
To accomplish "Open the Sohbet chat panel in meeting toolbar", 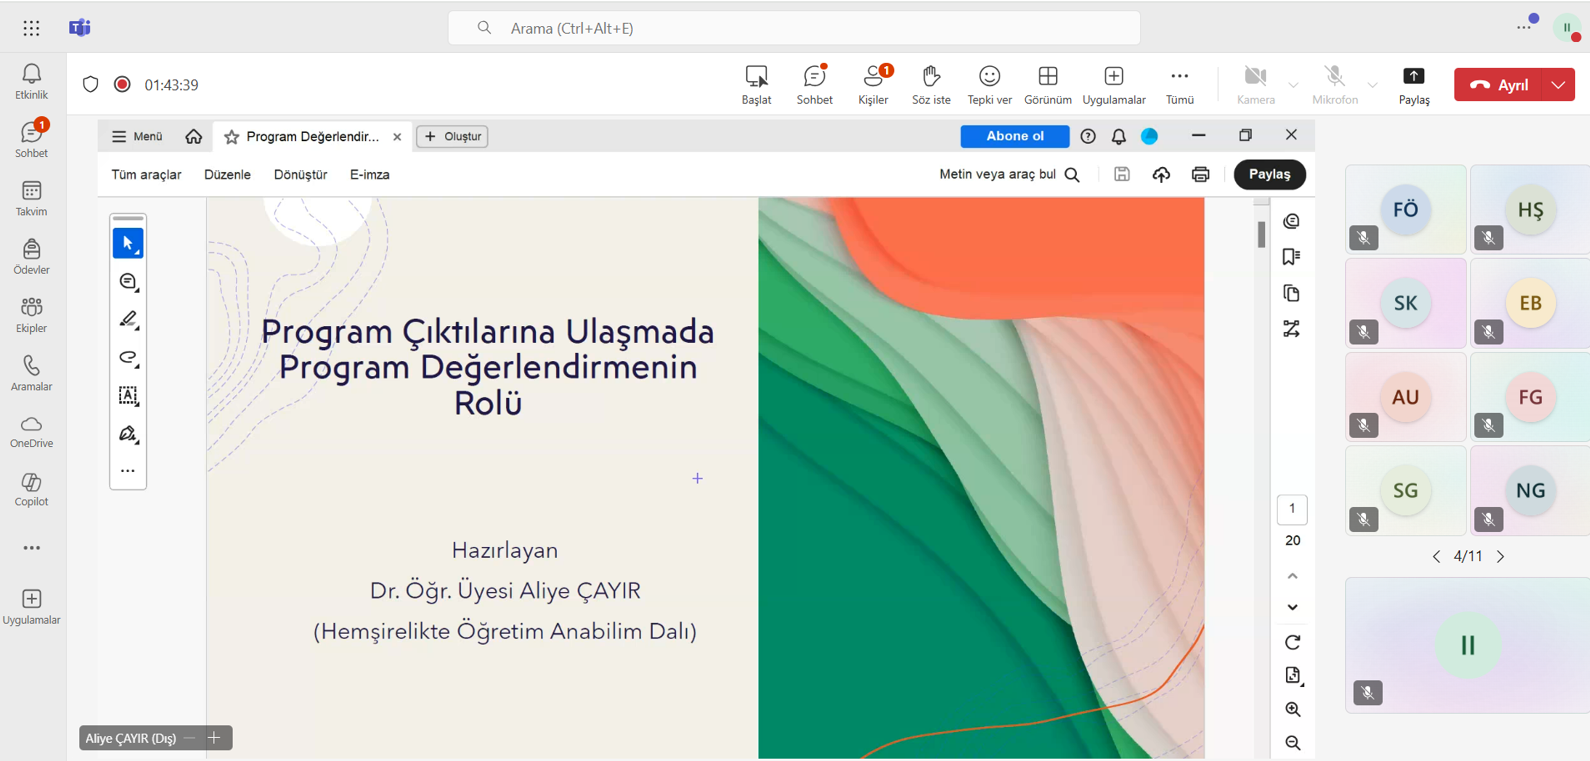I will [814, 84].
